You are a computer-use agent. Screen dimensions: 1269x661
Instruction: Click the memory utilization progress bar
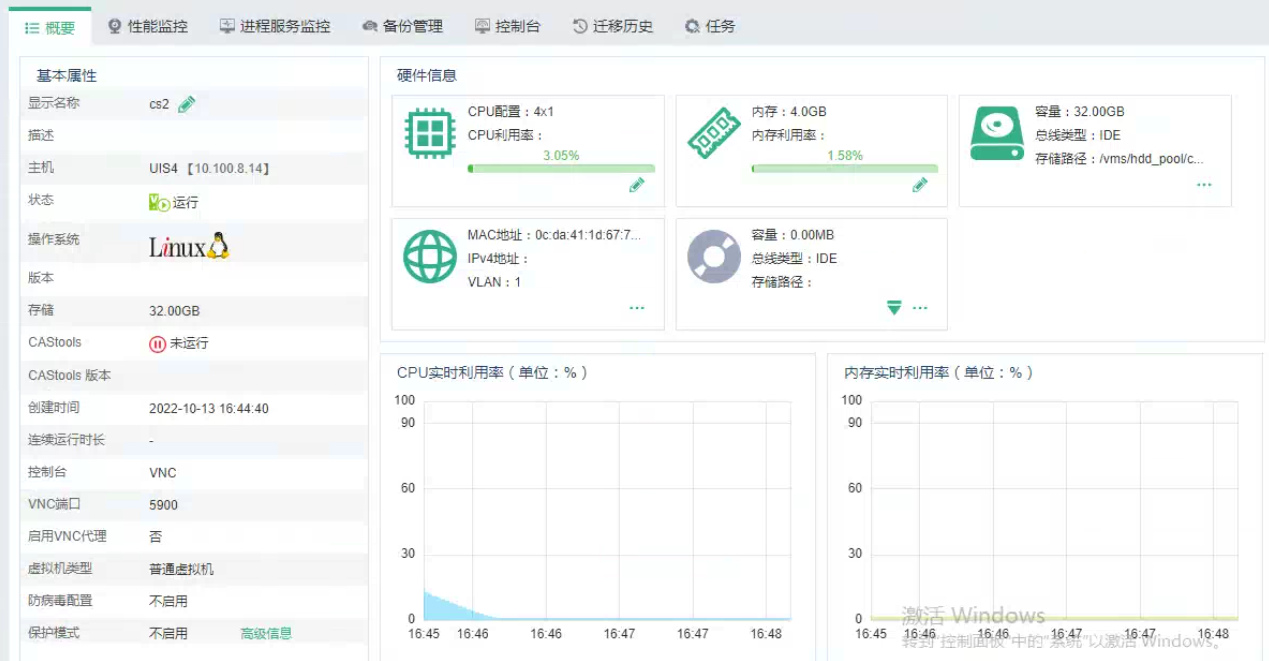845,169
